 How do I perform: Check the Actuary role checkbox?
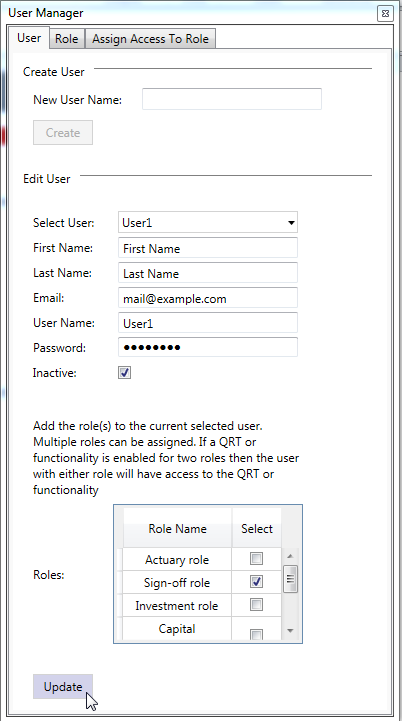[256, 559]
